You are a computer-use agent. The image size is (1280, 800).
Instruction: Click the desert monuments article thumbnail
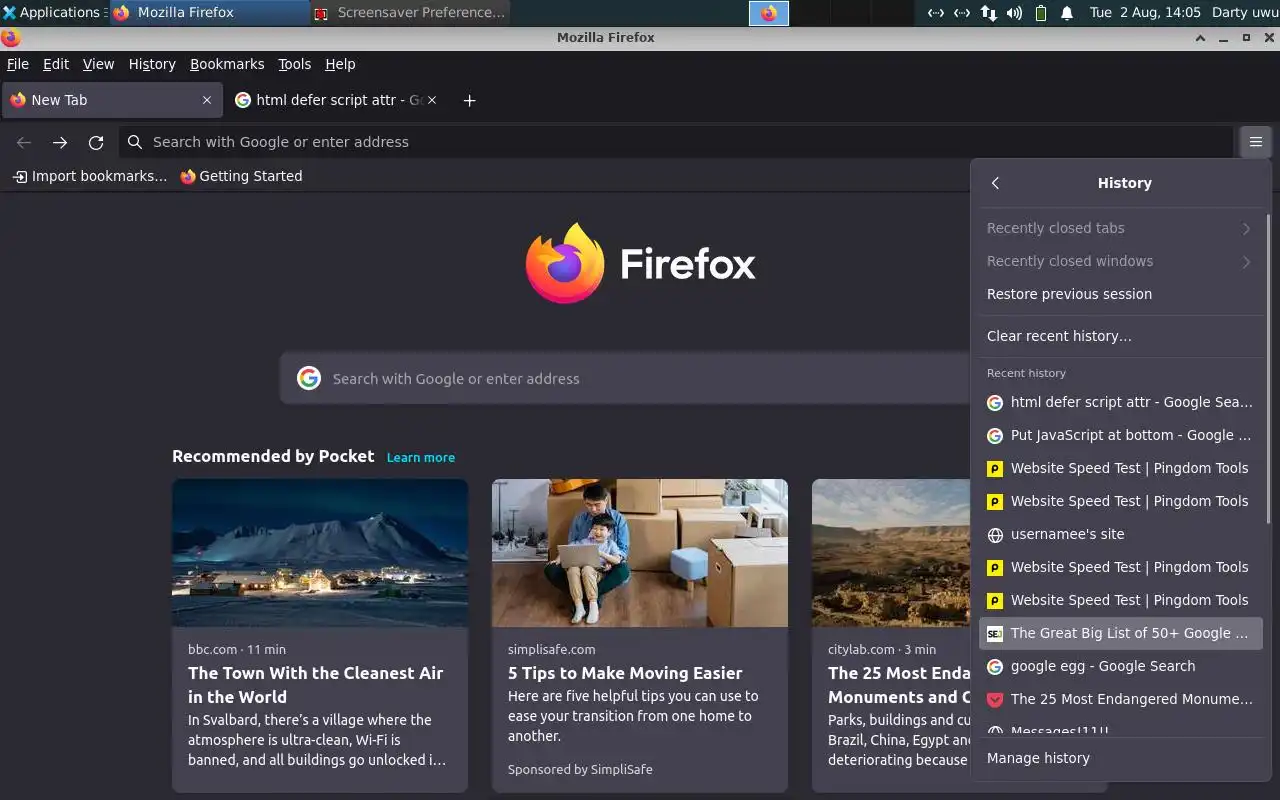891,553
